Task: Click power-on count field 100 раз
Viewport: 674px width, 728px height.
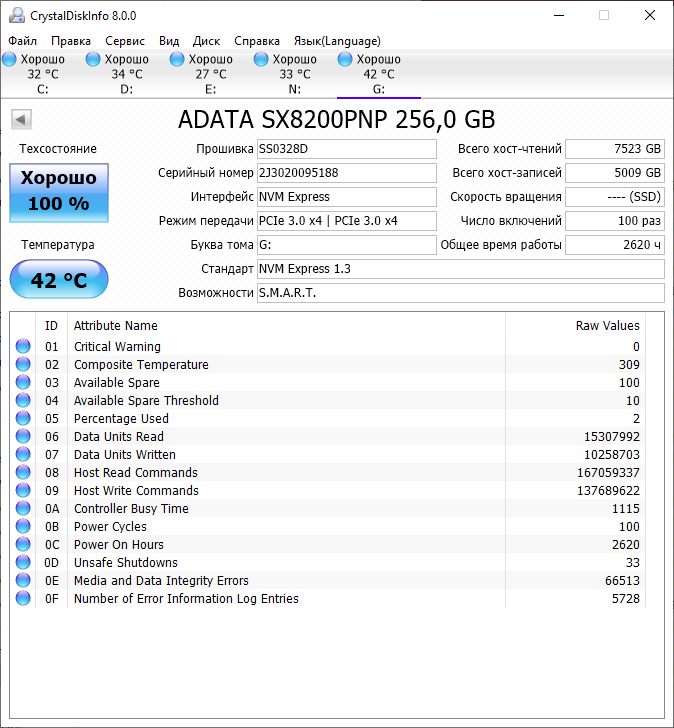Action: [615, 221]
